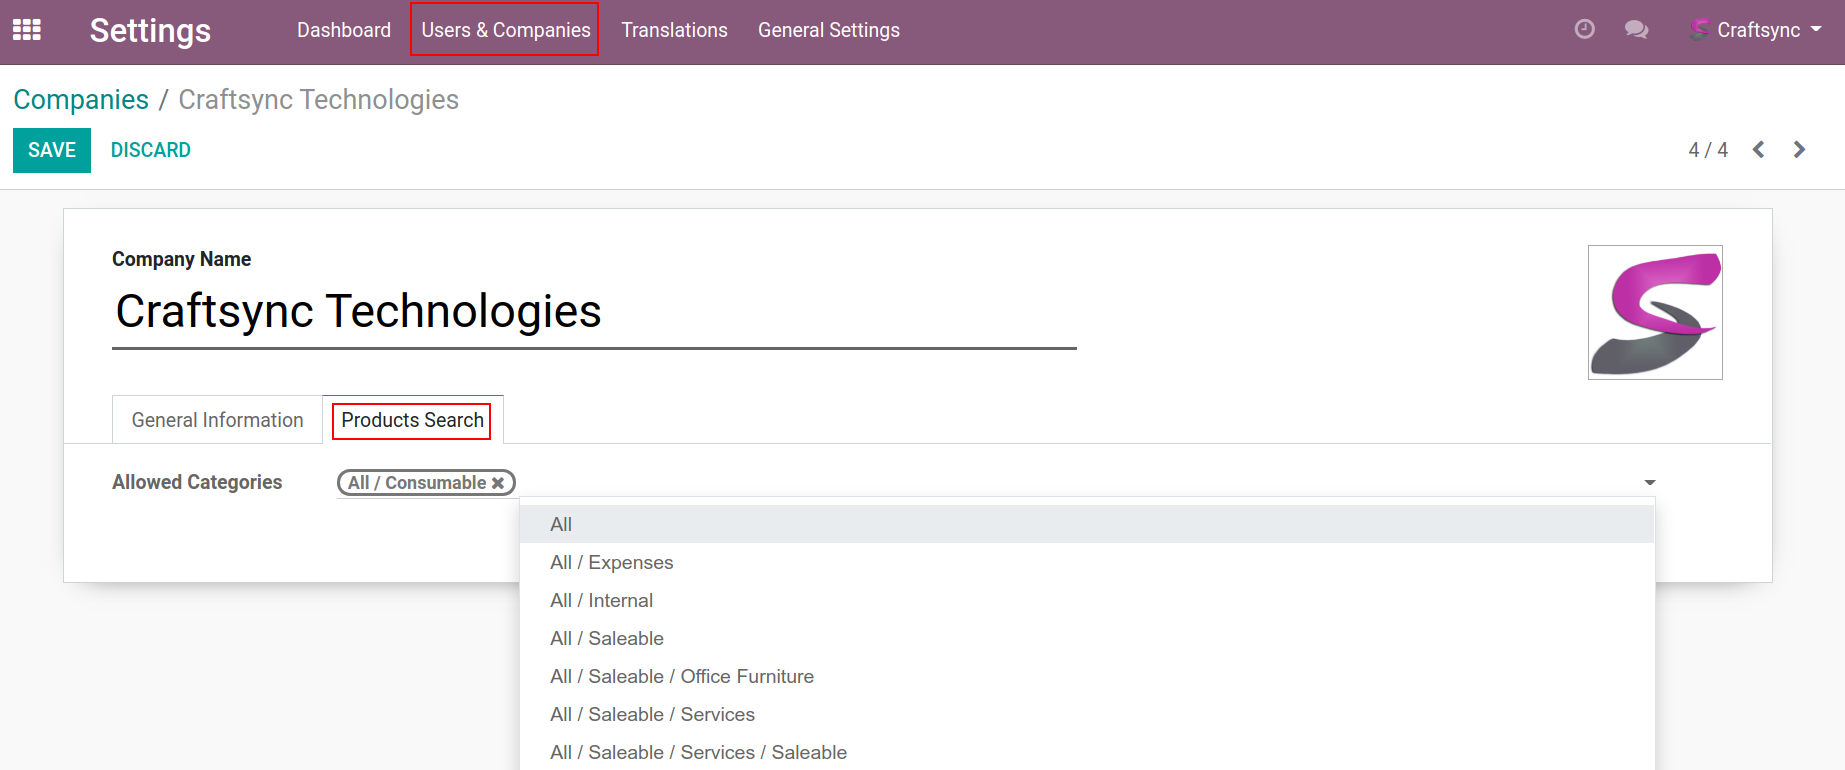Discard changes to the company
The width and height of the screenshot is (1845, 770).
150,150
